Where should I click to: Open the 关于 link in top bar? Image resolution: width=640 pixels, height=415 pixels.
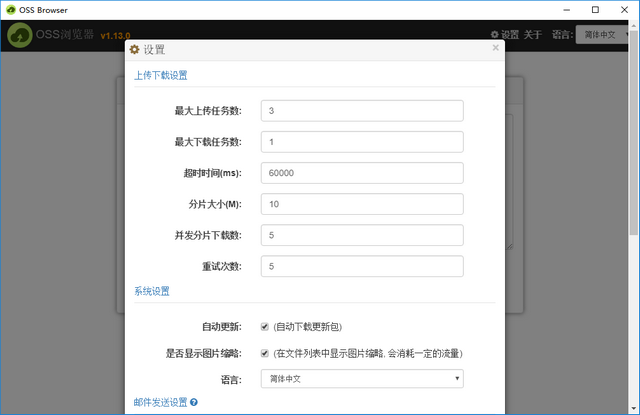pos(533,35)
